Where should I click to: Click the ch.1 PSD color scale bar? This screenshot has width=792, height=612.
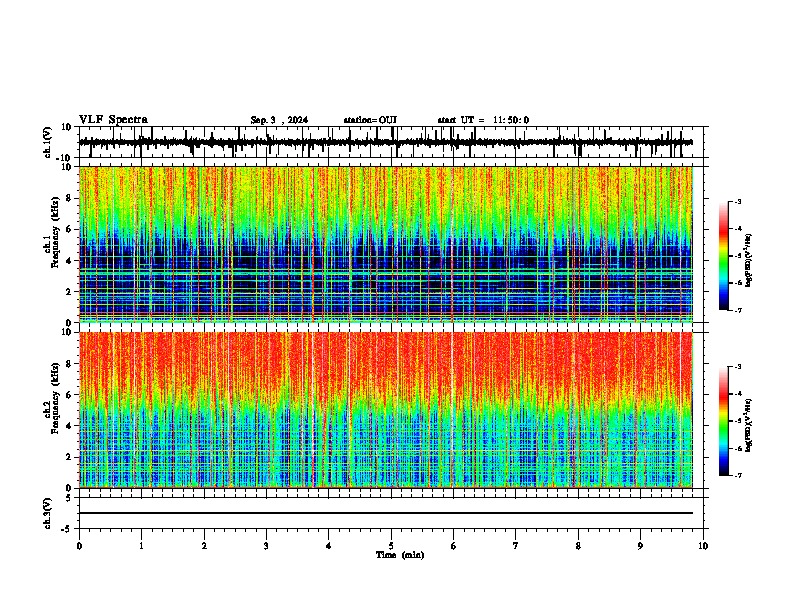[724, 256]
